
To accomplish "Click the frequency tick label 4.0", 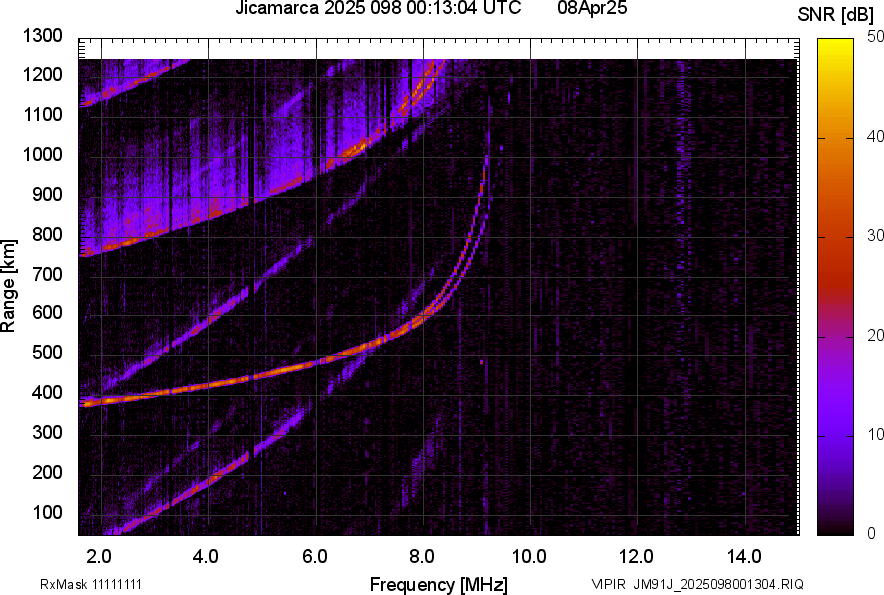I will pos(205,557).
